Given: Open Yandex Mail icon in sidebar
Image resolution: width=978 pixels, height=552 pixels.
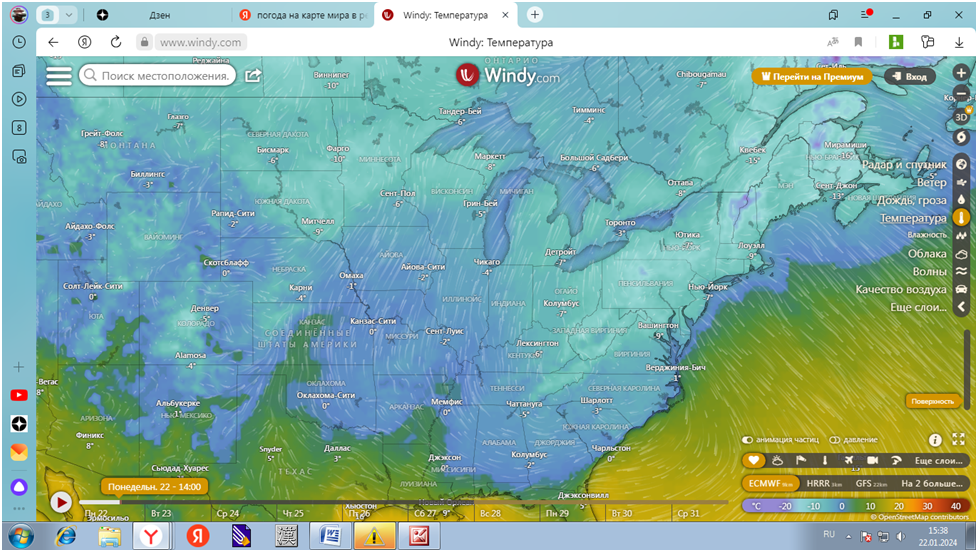Looking at the screenshot, I should coord(19,453).
